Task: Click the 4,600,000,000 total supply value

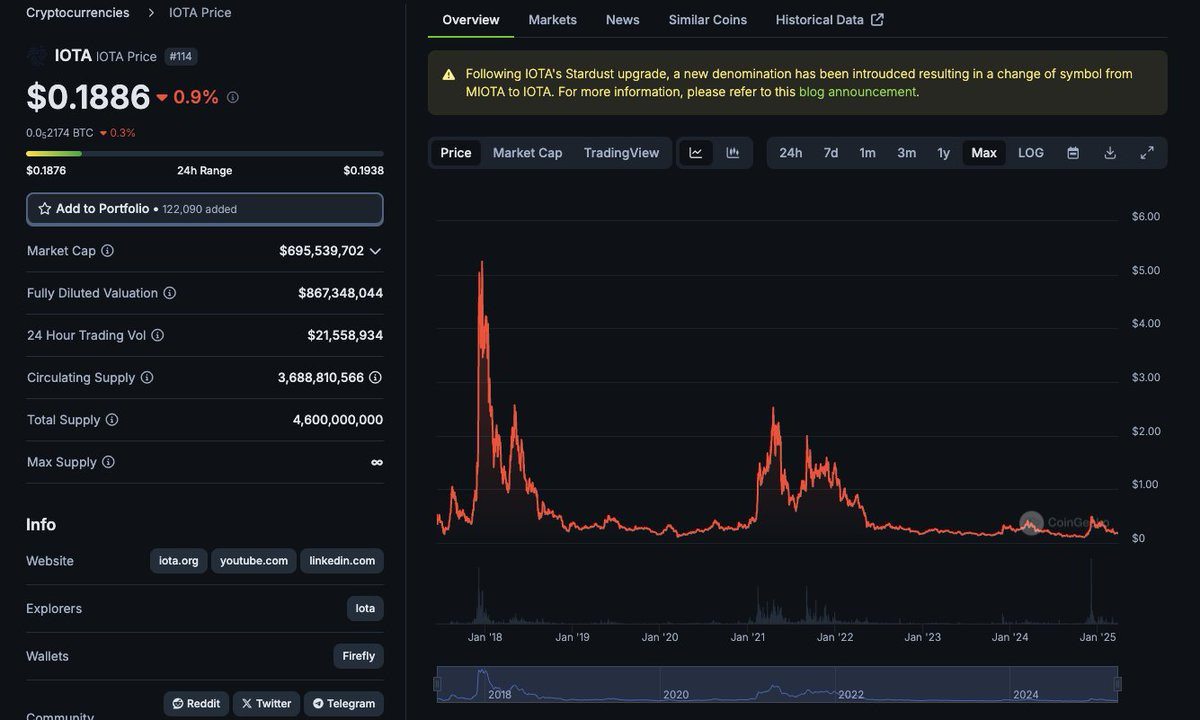Action: pos(338,420)
